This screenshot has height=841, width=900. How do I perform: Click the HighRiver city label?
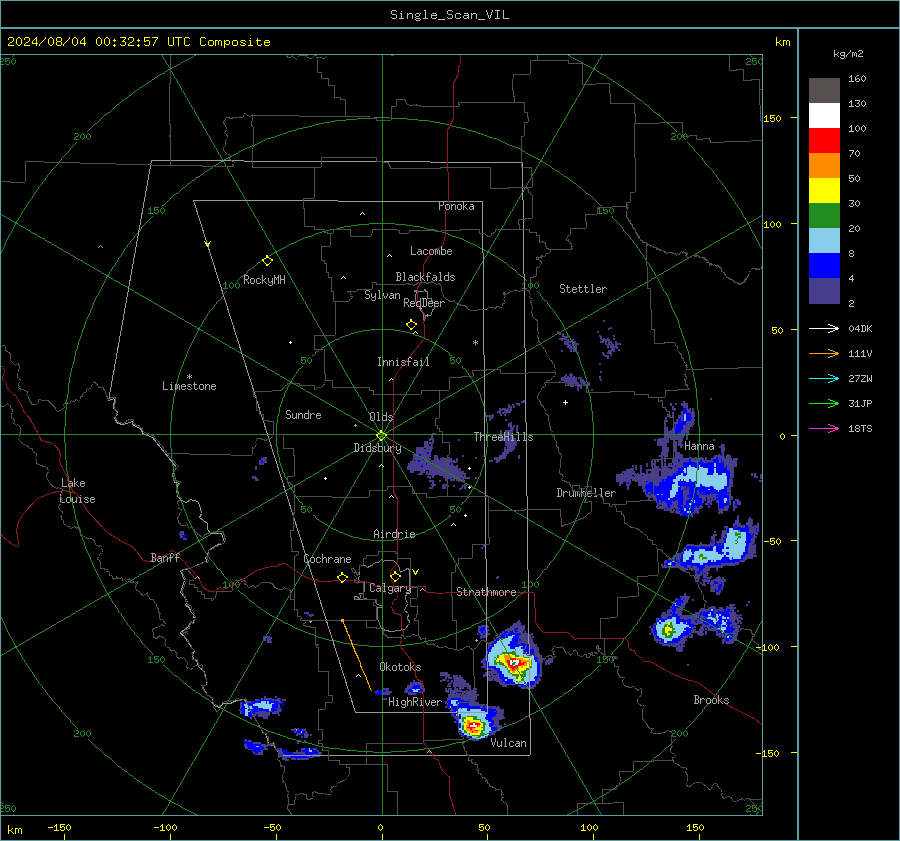(x=415, y=703)
